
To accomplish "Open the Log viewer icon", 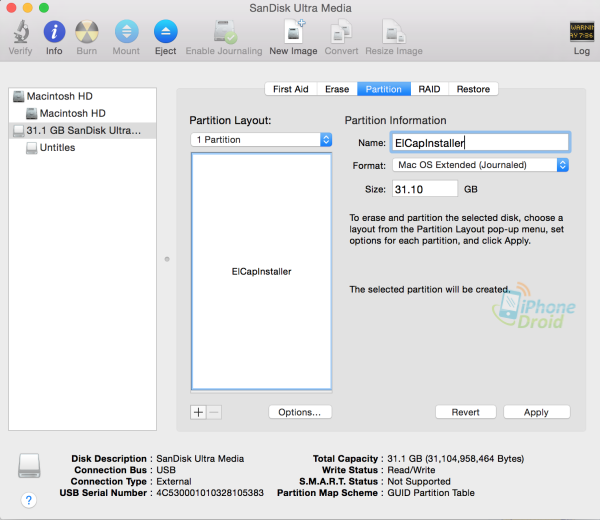I will [581, 33].
